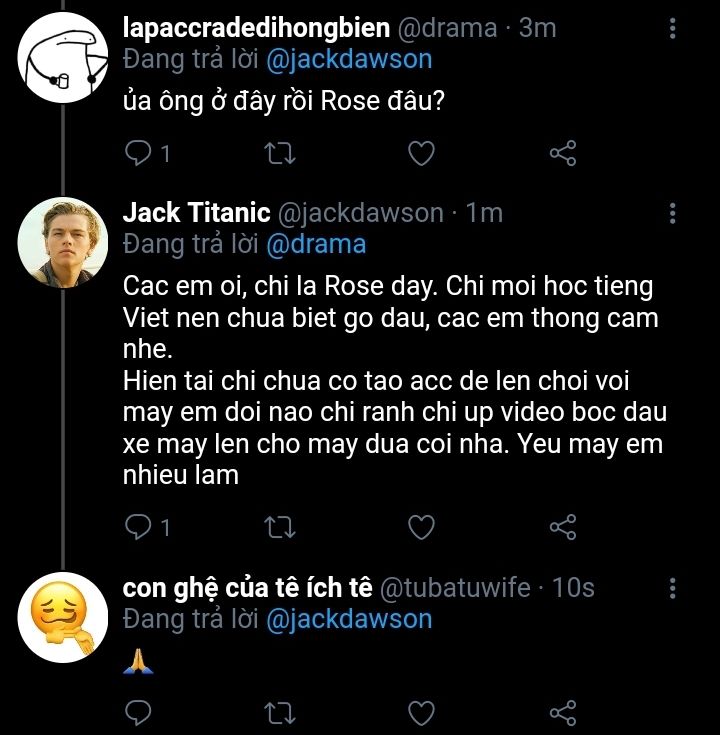
Task: Share Jack Titanic's tweet
Action: [564, 526]
